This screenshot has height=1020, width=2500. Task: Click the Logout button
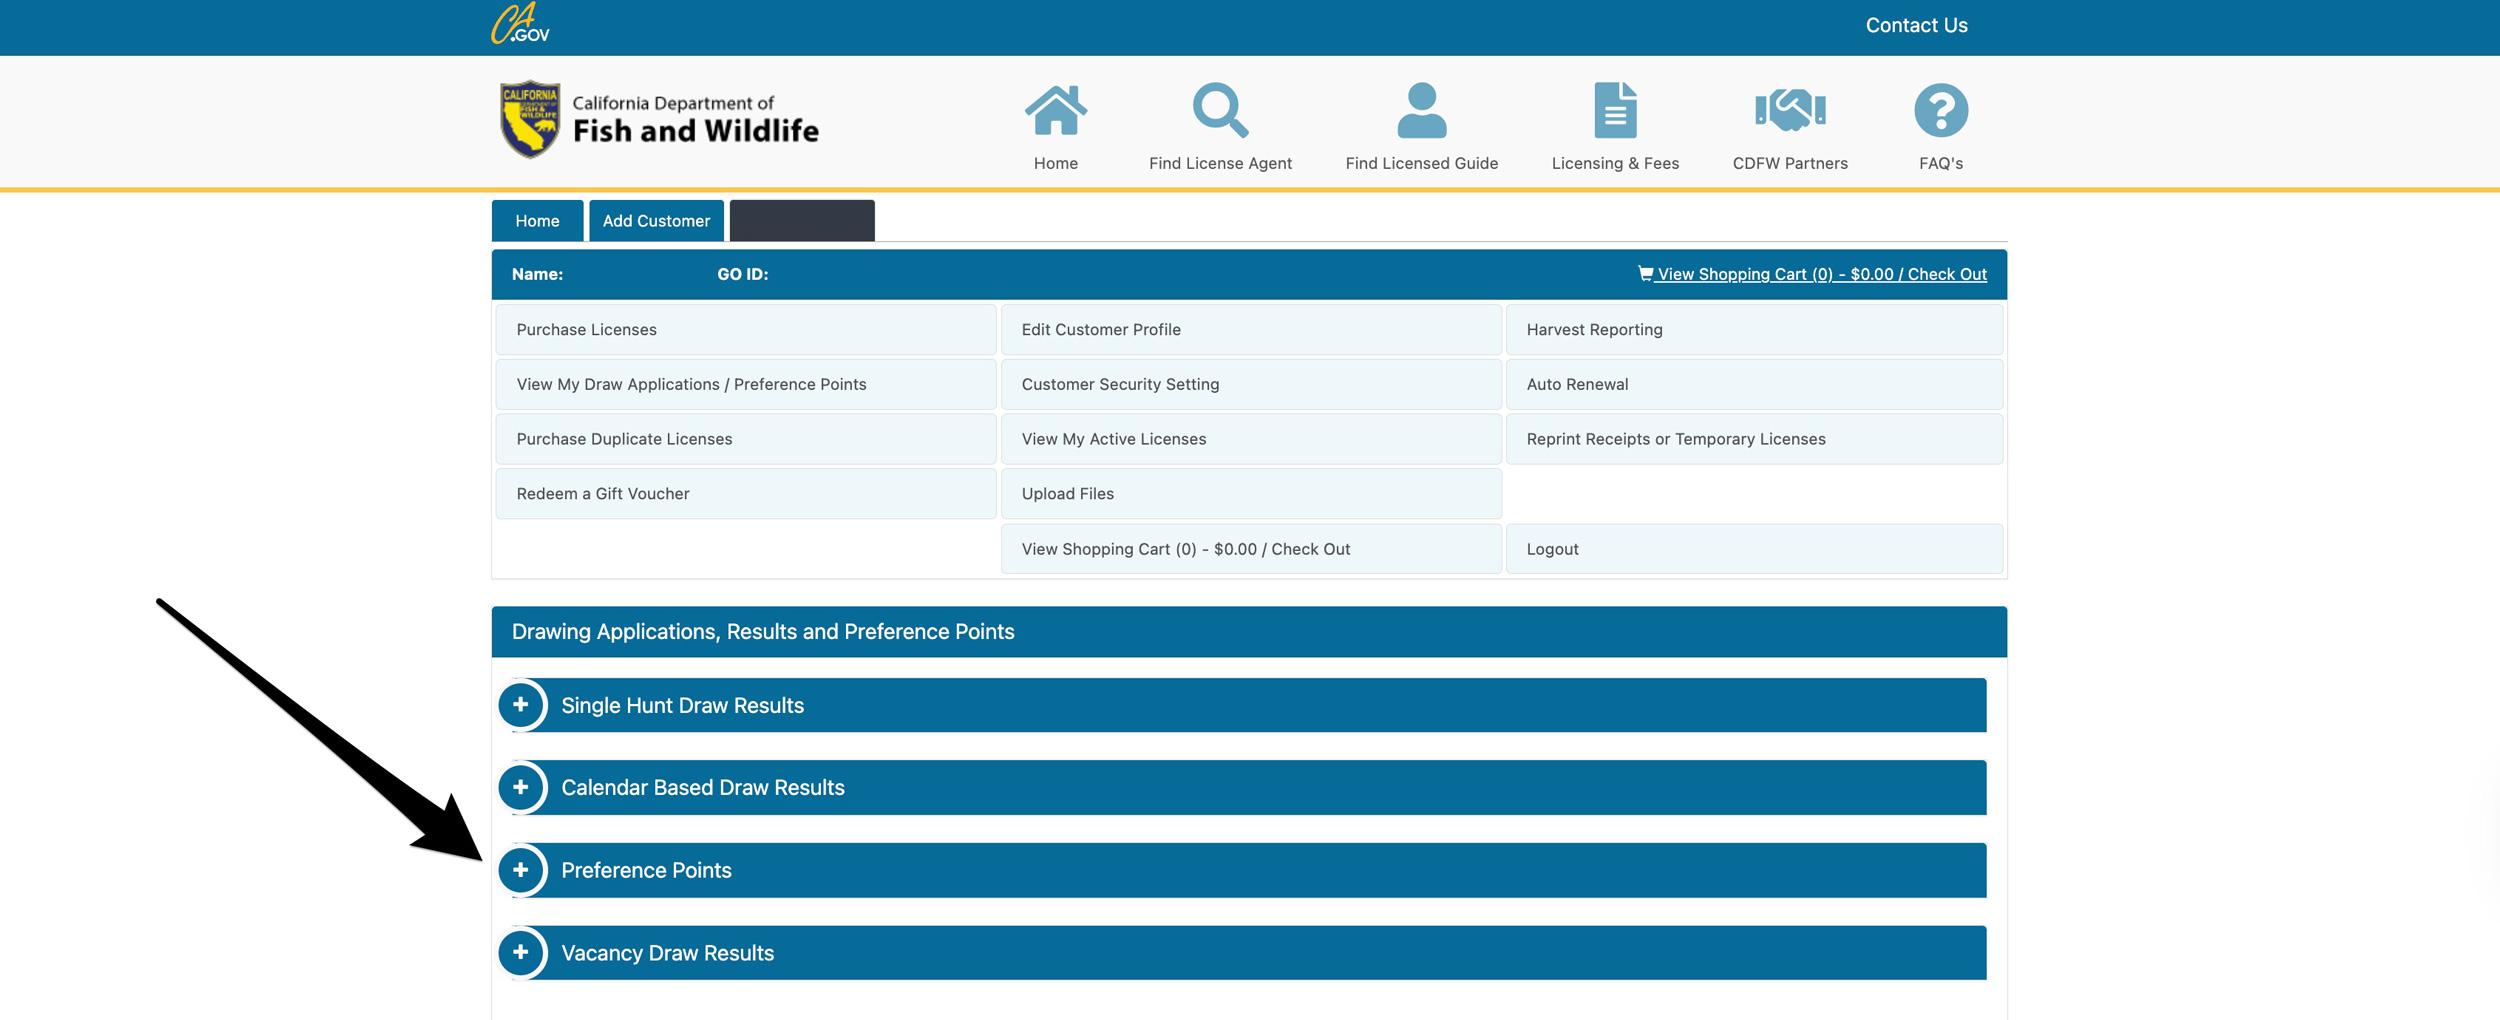pos(1754,549)
